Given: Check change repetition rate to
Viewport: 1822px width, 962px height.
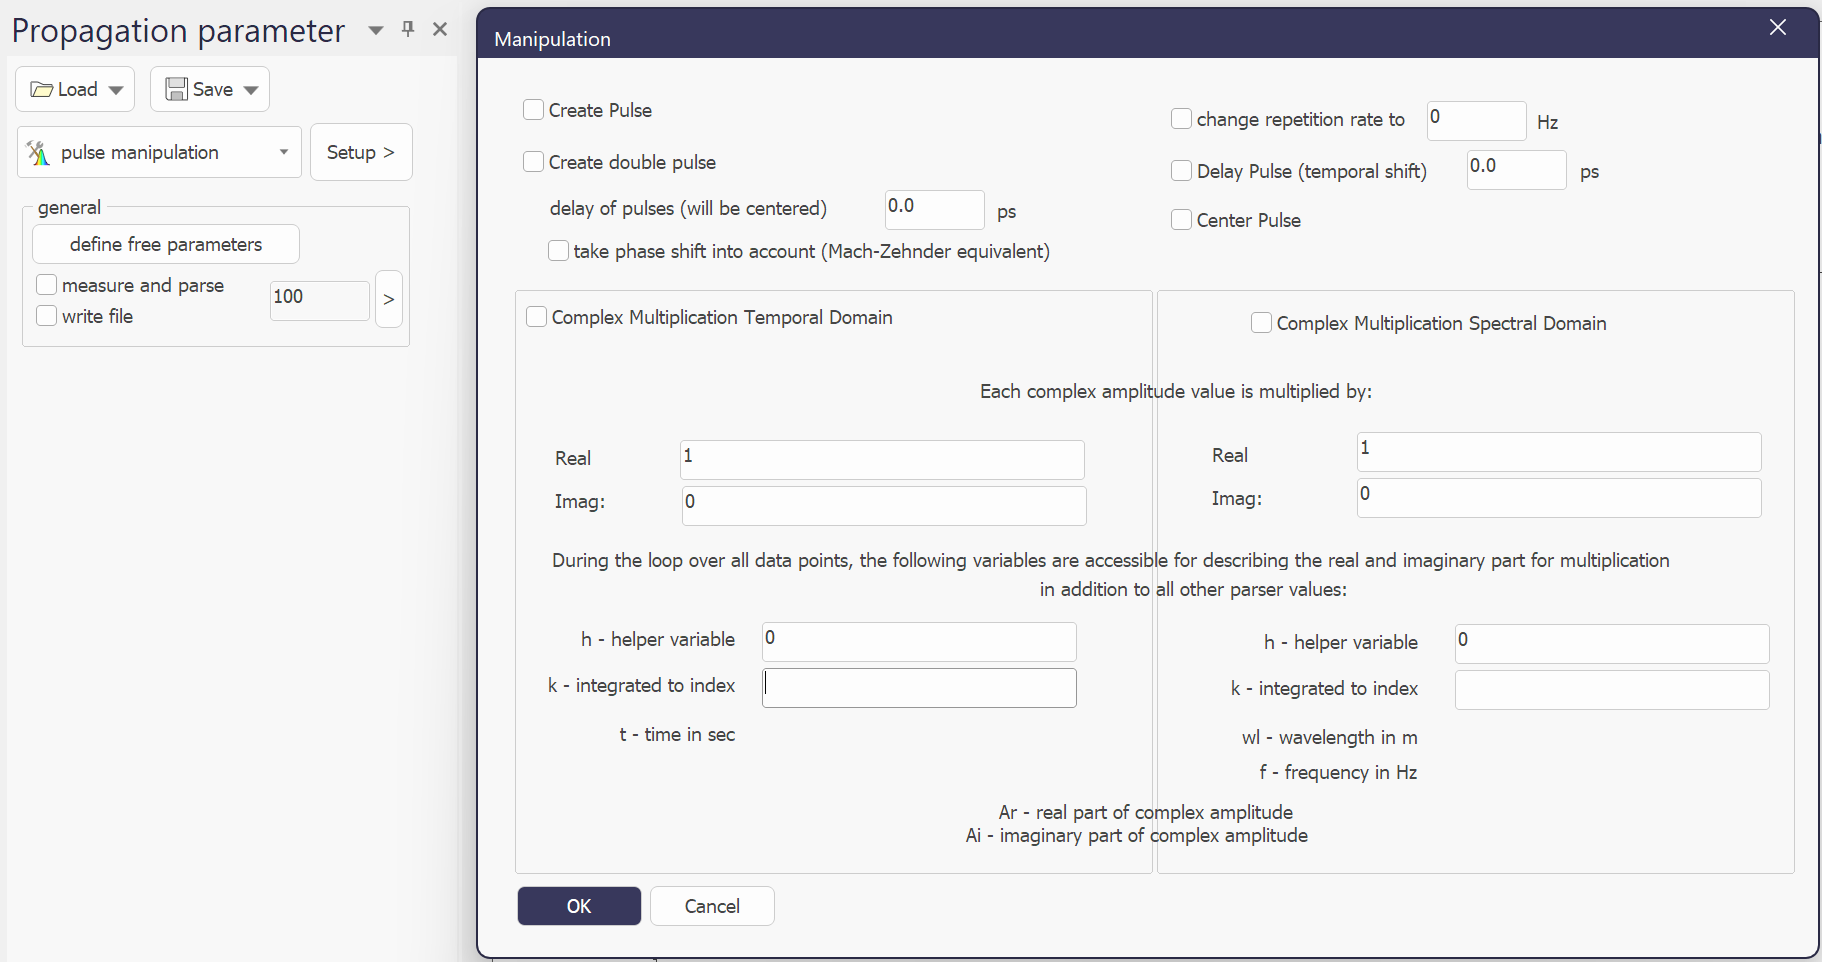Looking at the screenshot, I should (1181, 119).
